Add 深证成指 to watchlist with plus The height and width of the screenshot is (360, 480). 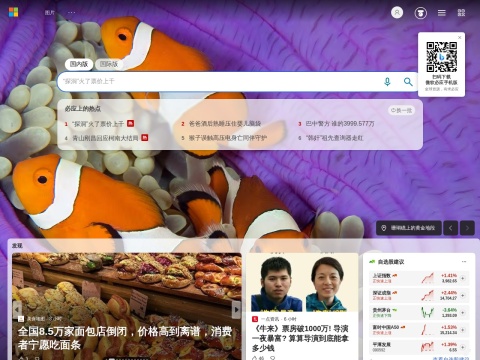[463, 295]
